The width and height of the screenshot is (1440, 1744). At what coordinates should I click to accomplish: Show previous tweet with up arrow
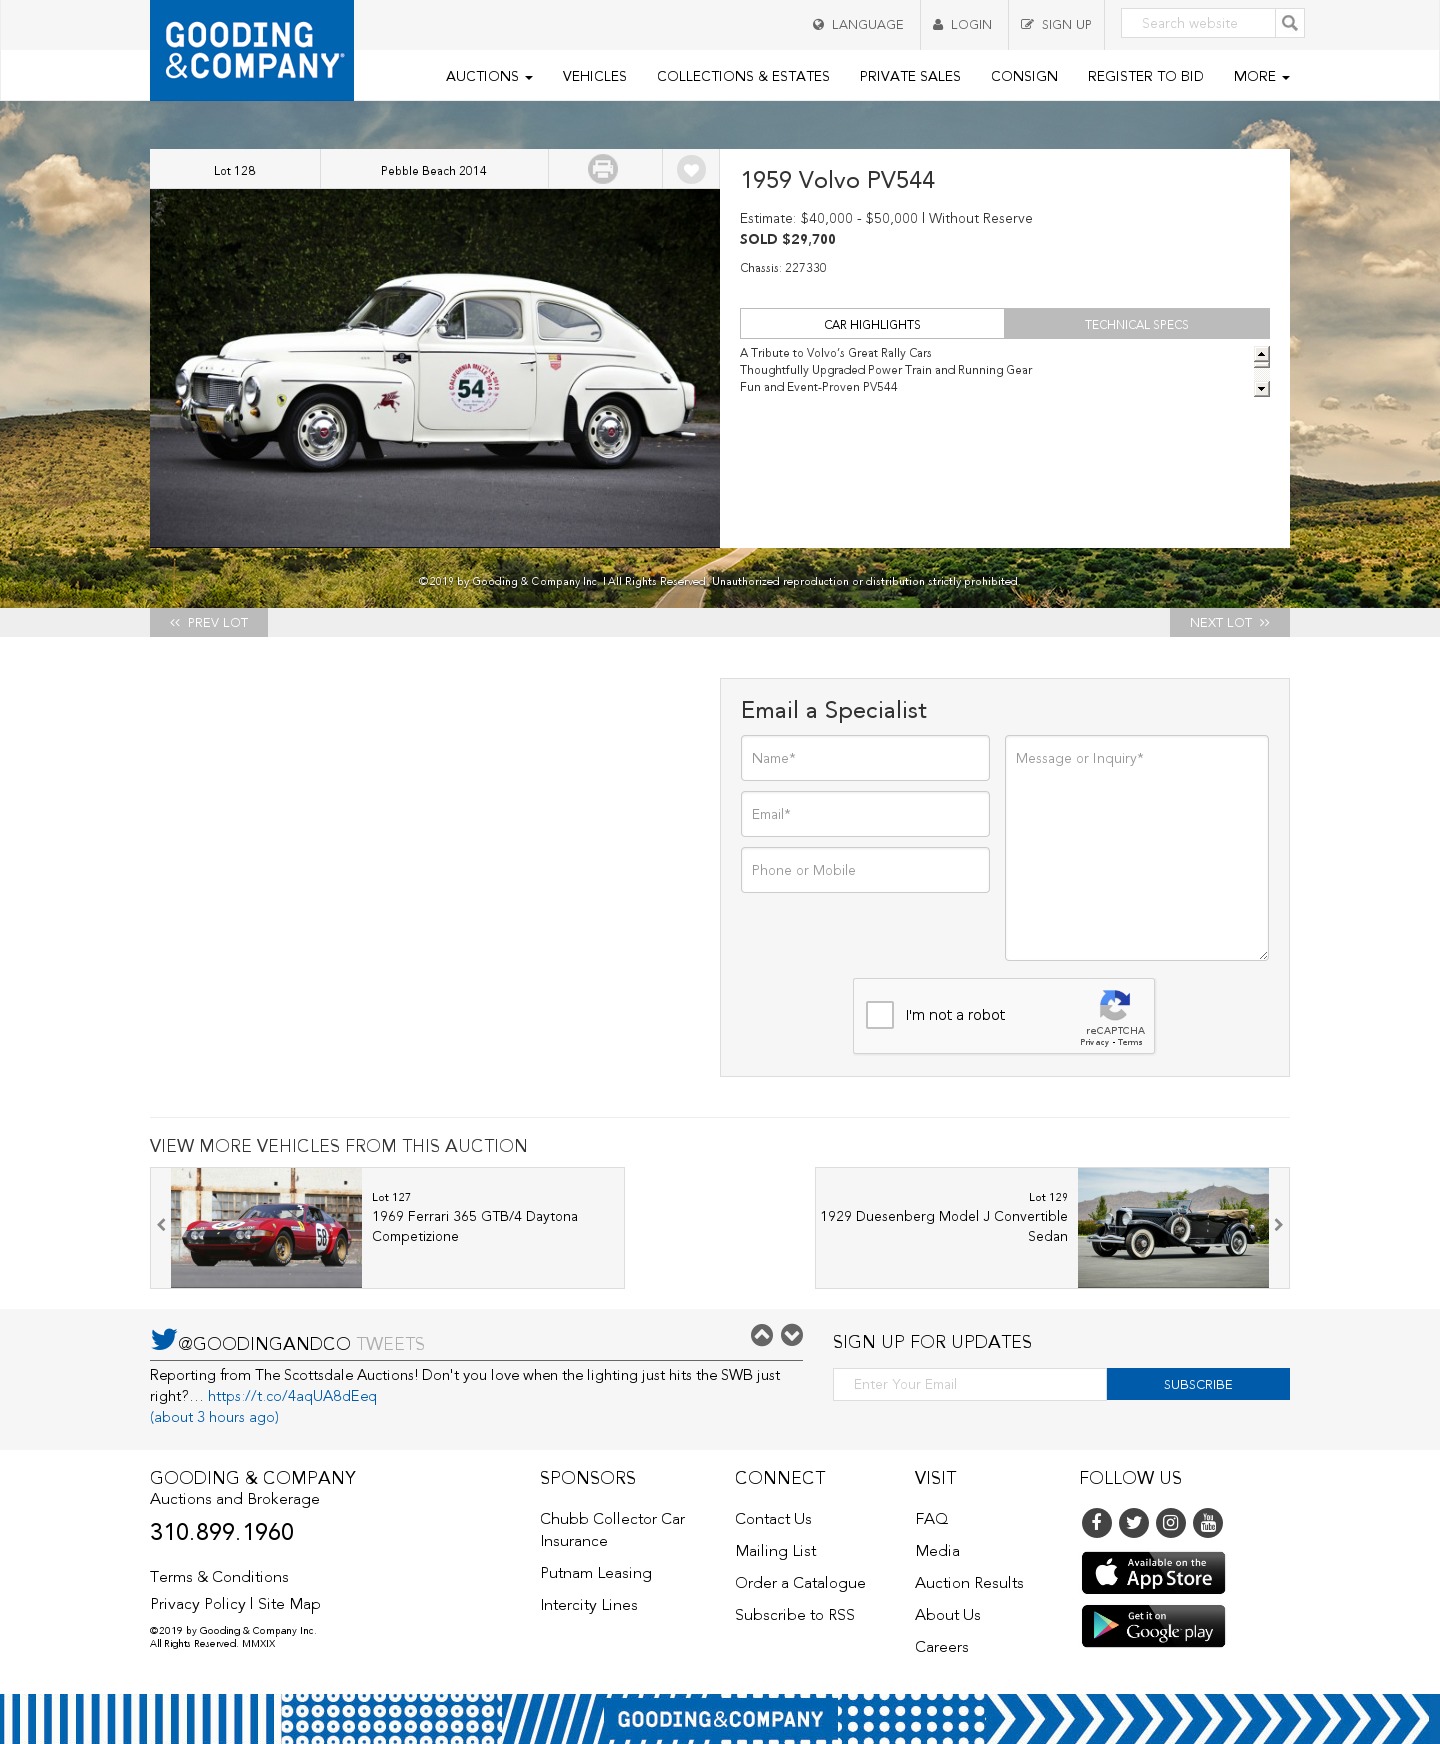click(x=762, y=1335)
